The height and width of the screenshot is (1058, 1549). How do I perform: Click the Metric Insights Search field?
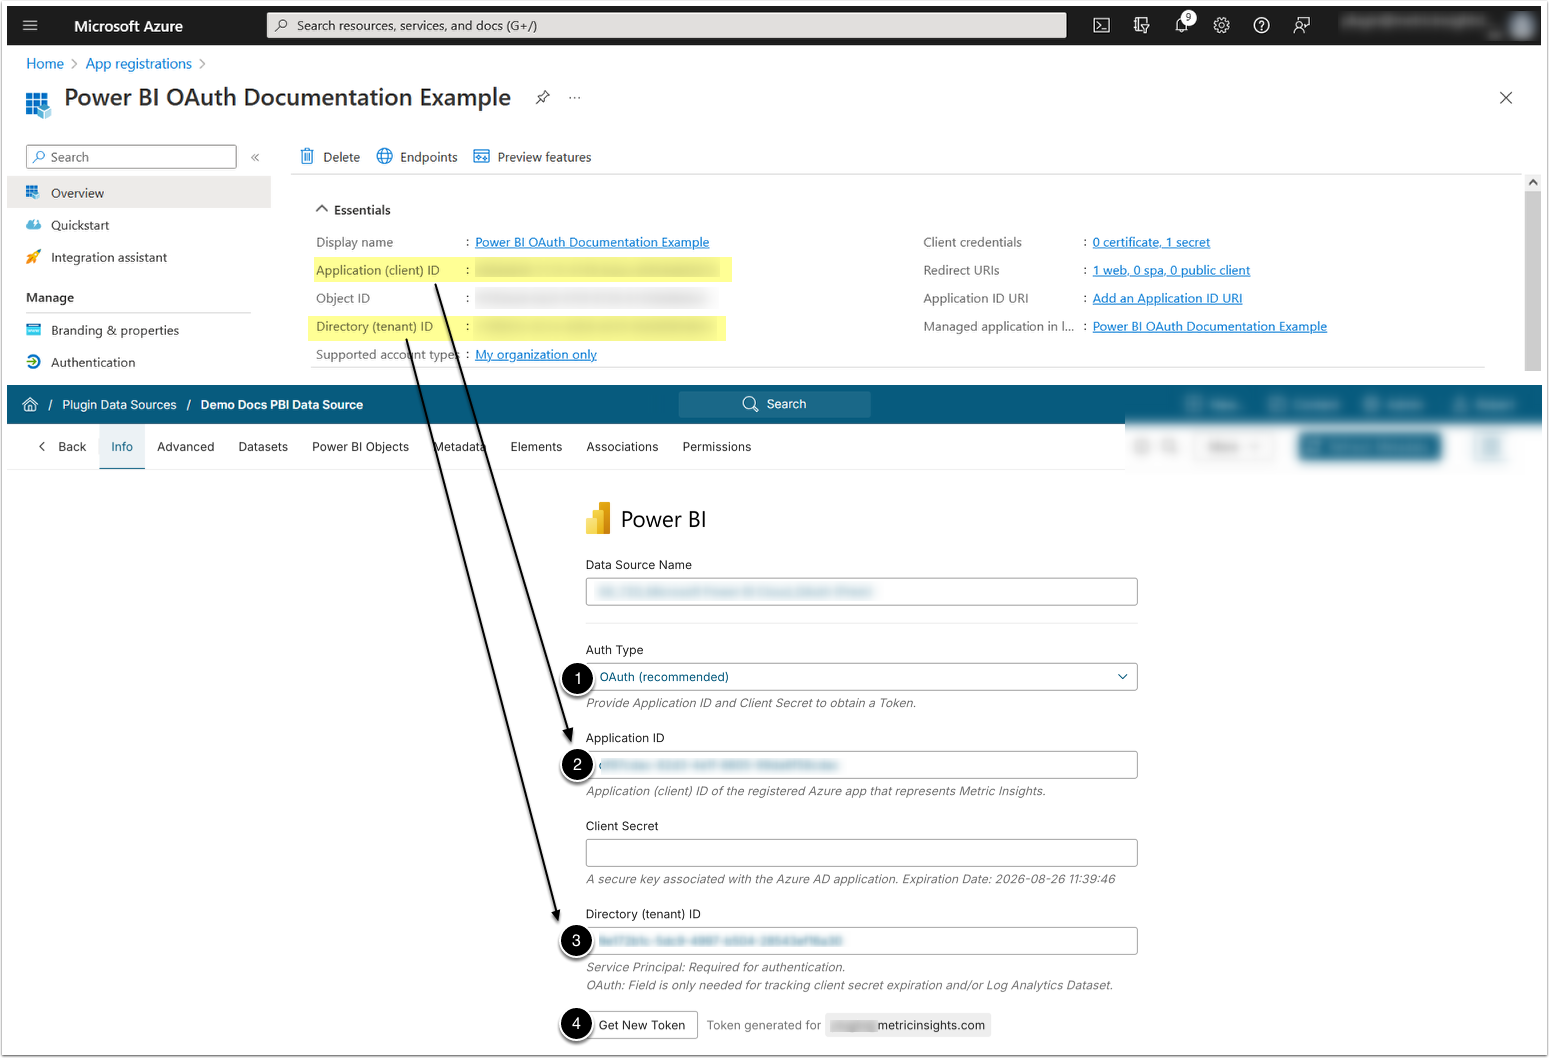tap(774, 404)
